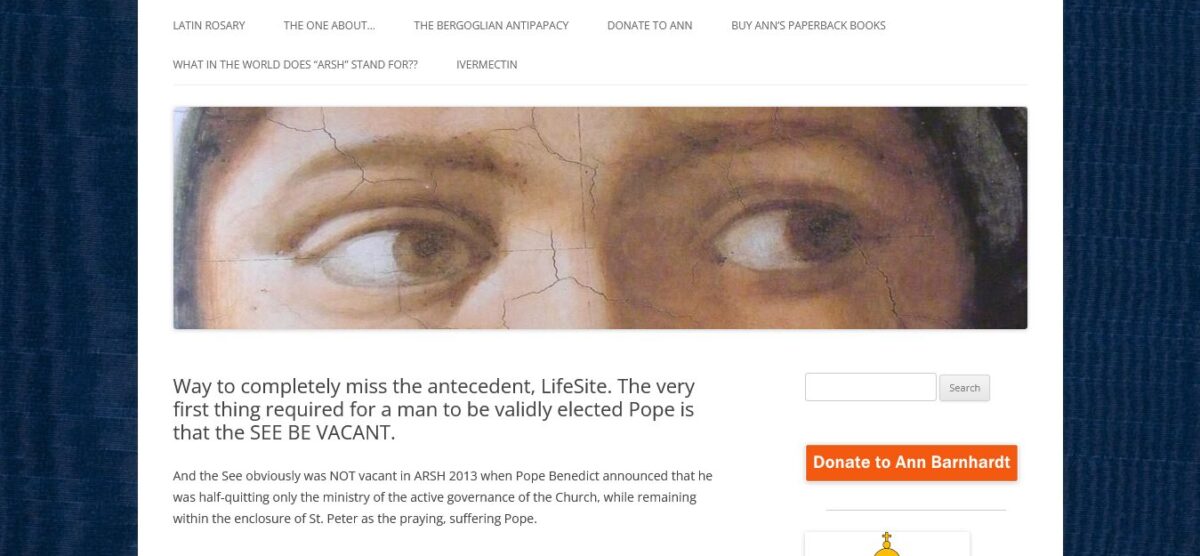This screenshot has width=1200, height=556.
Task: Open "What in the world does ARSH stand for" page
Action: tap(295, 64)
